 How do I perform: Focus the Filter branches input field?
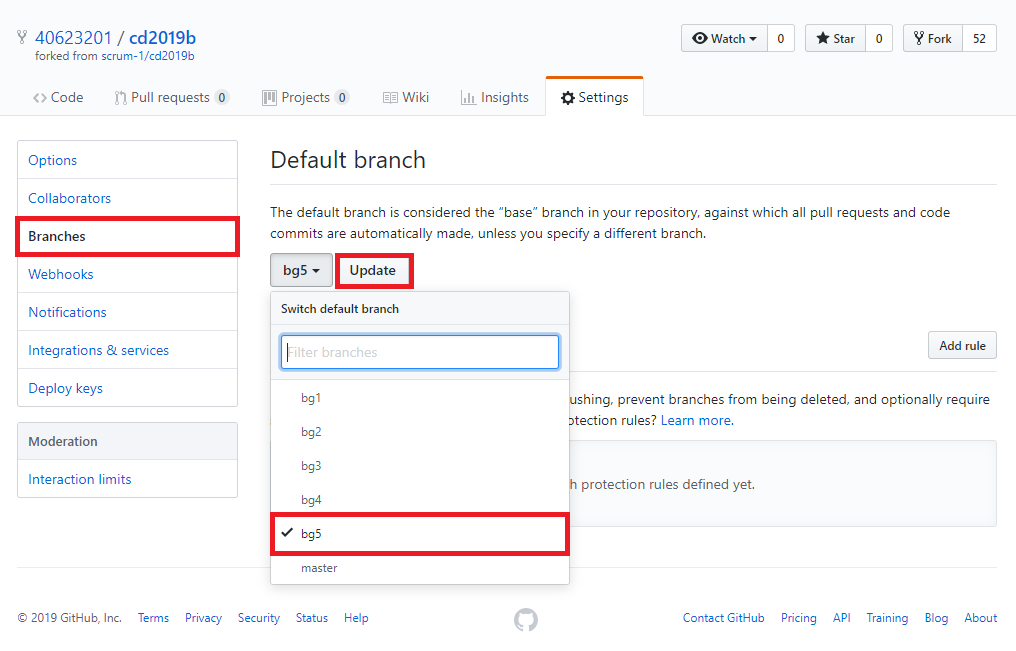(420, 352)
